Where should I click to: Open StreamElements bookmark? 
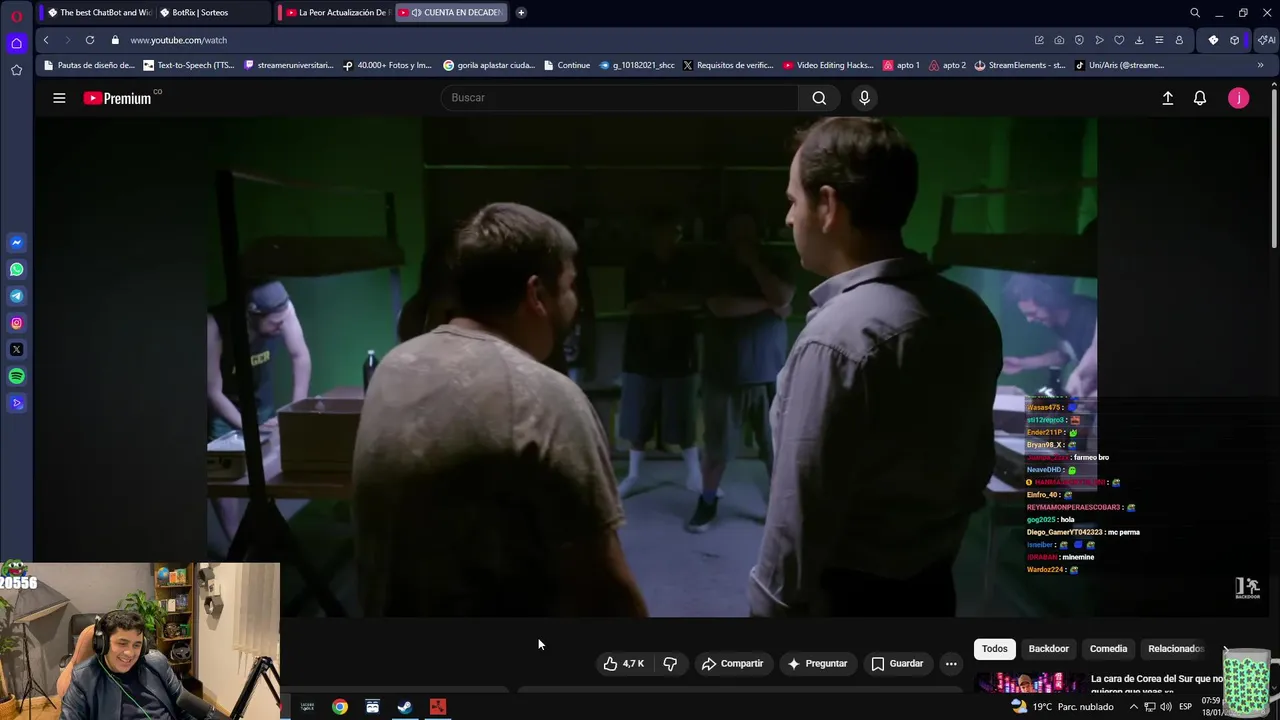pos(1020,65)
